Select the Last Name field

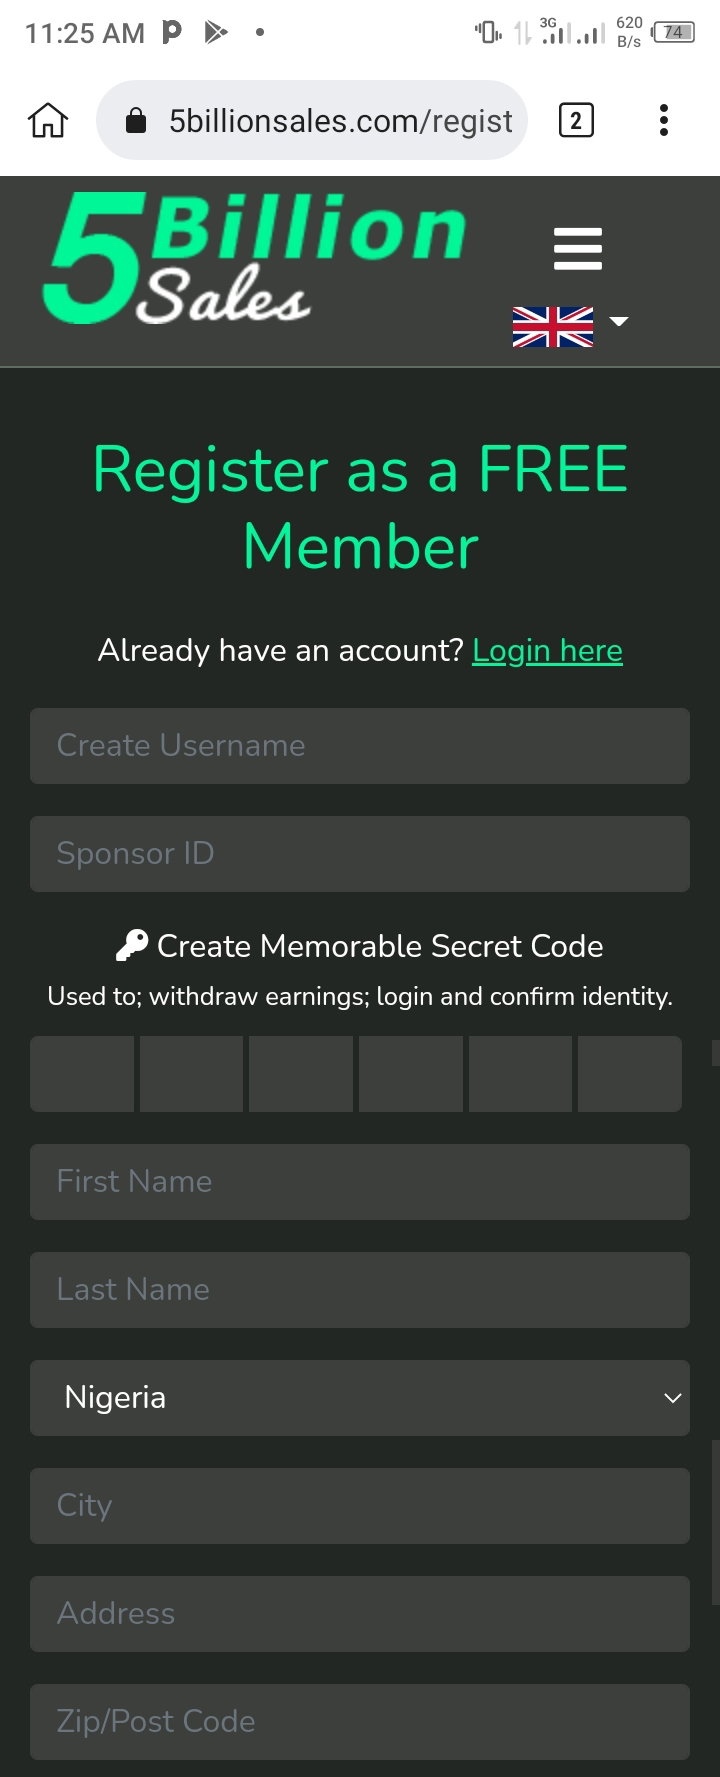coord(360,1290)
